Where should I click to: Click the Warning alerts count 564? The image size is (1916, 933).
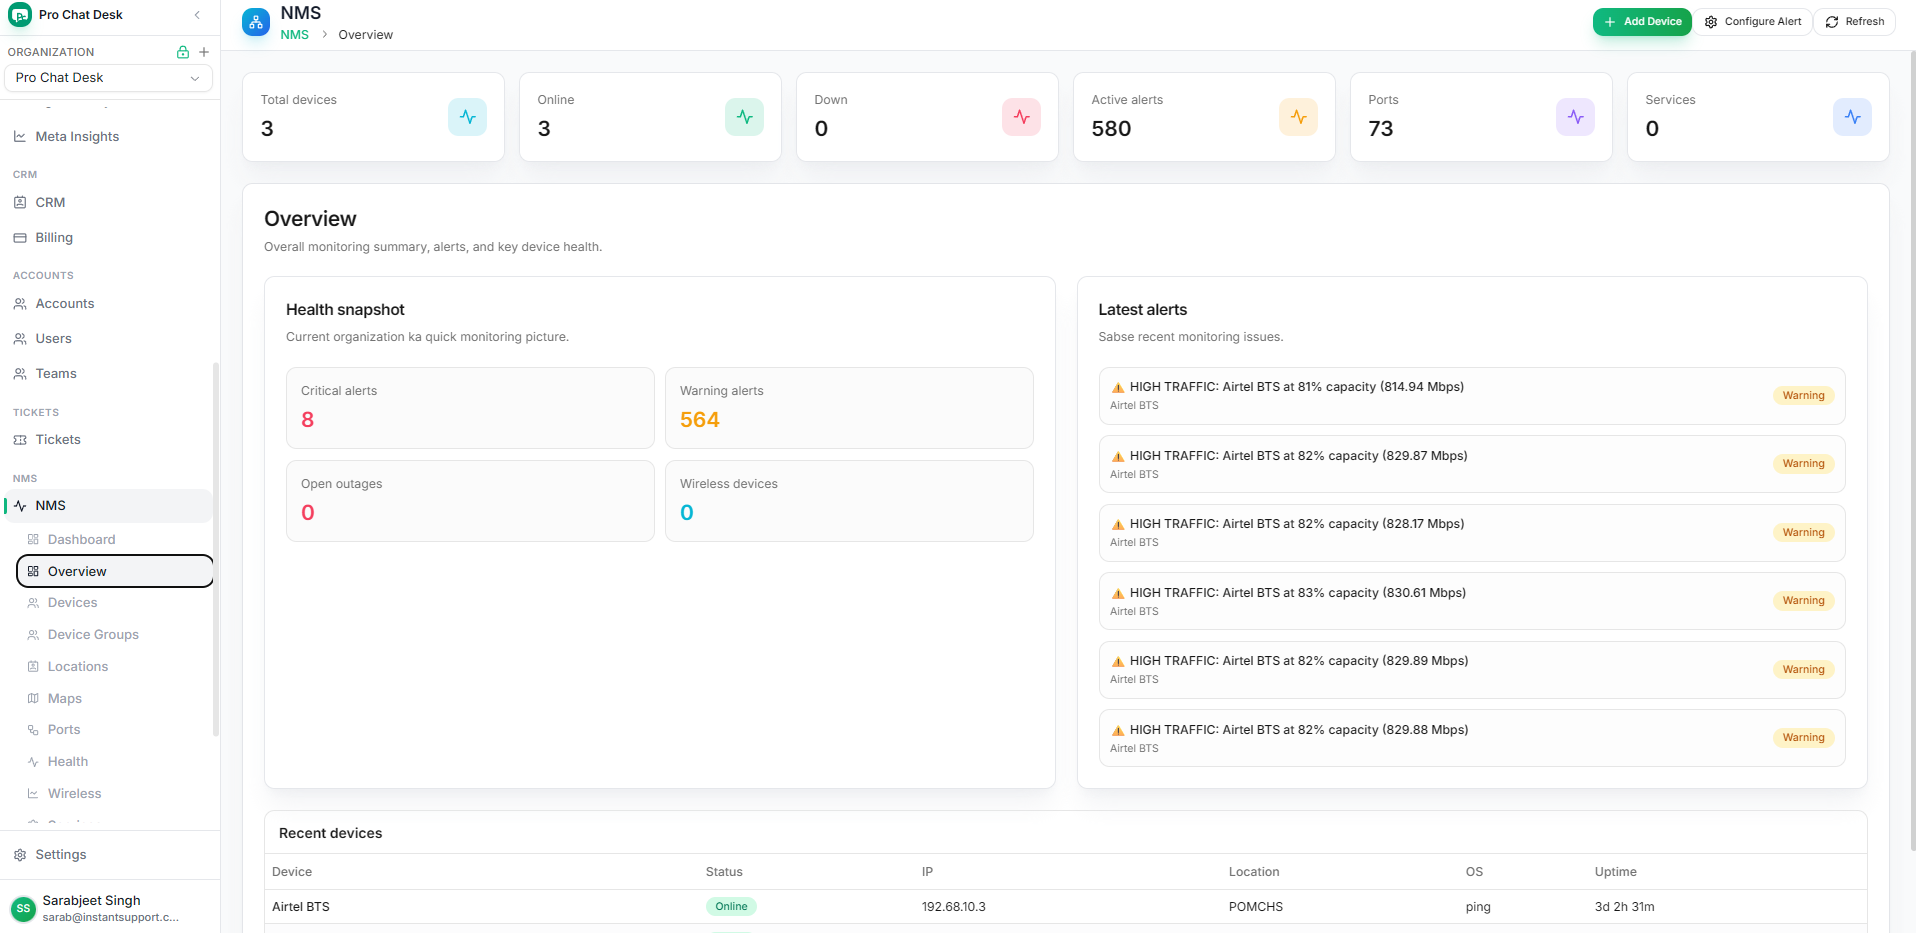[x=700, y=420]
